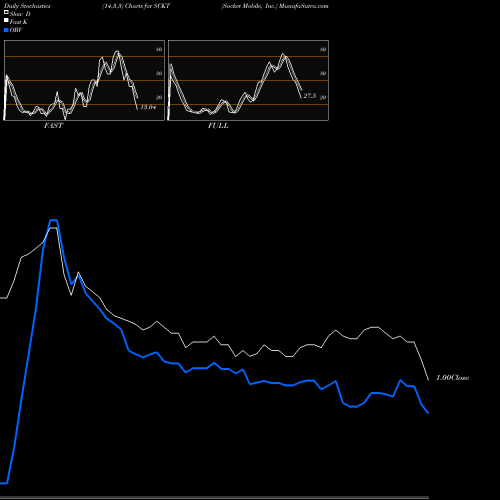Click the 50 axis label in FULL chart
Screen dimensions: 500x500
[323, 73]
